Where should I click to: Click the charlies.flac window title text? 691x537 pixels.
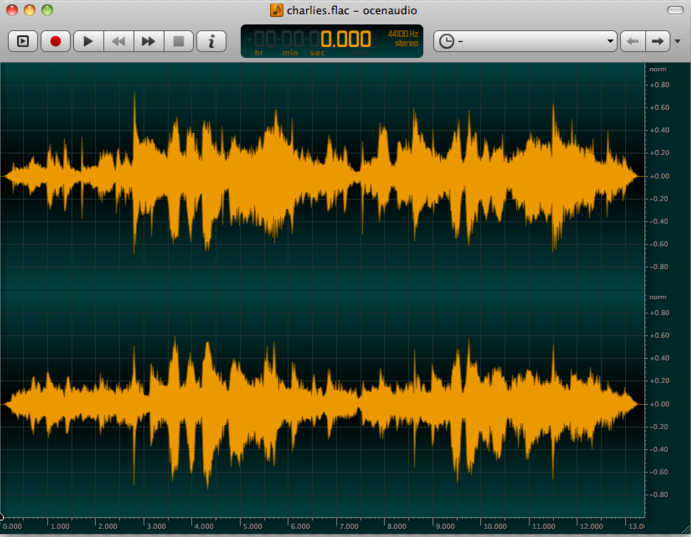point(352,10)
